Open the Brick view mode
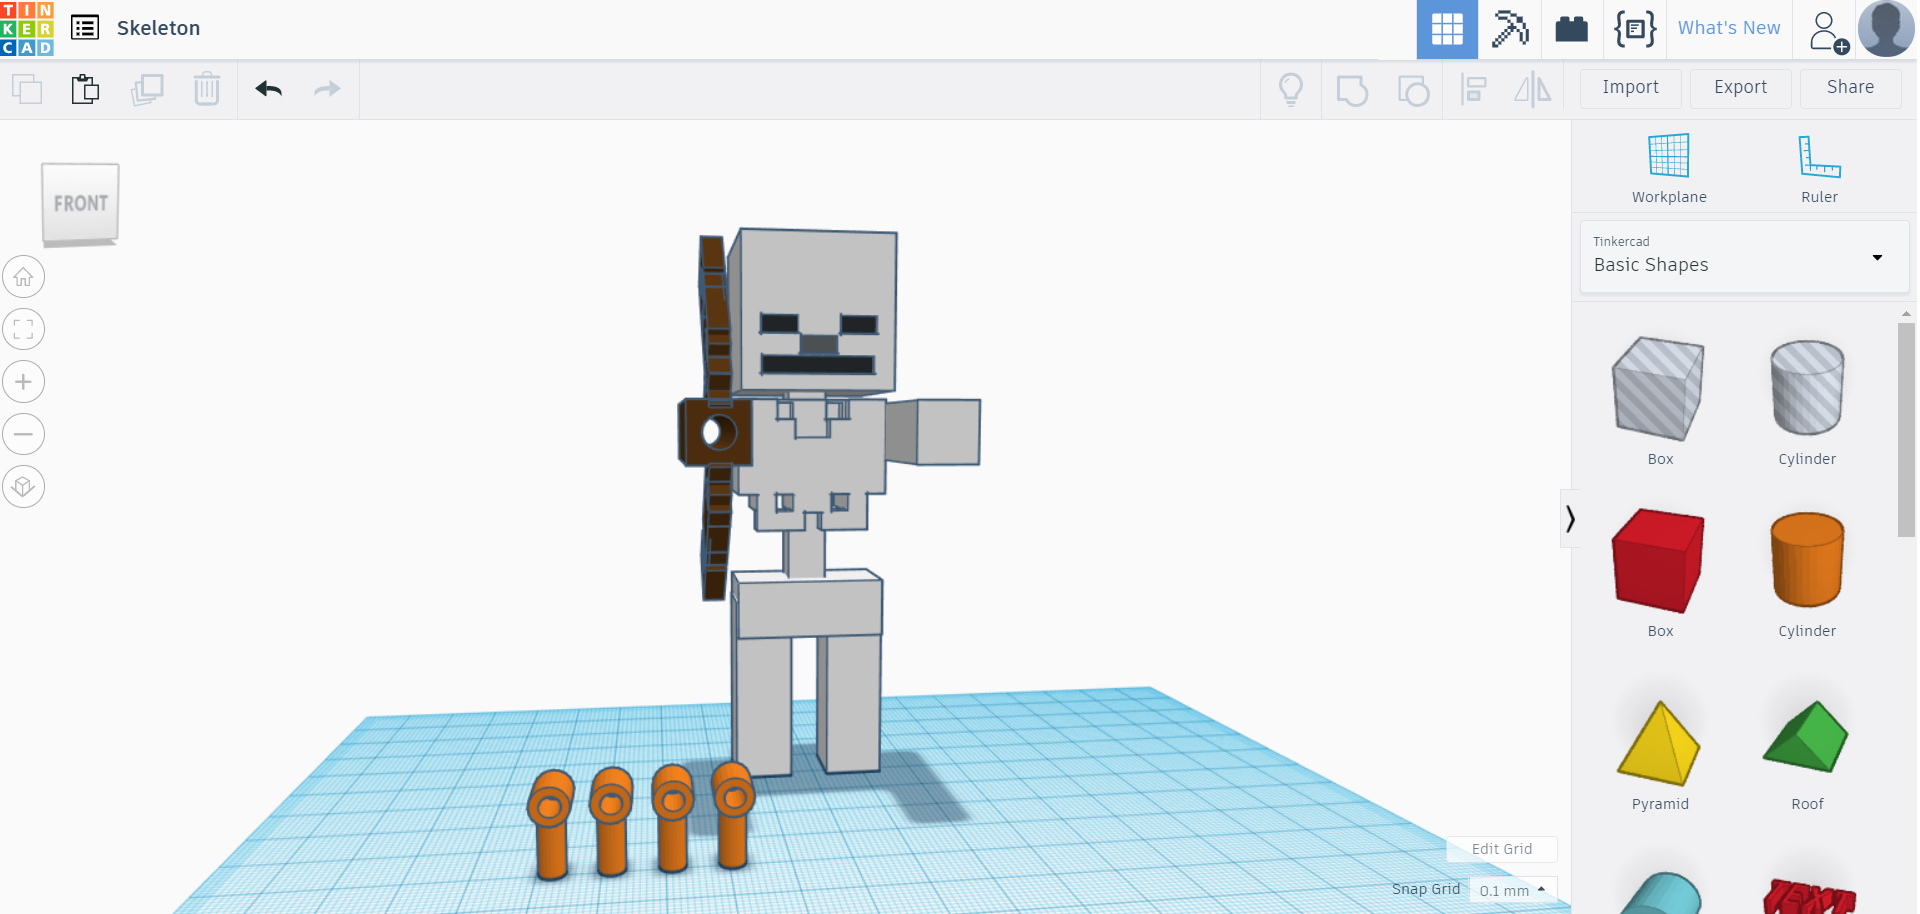1920x914 pixels. [1572, 28]
